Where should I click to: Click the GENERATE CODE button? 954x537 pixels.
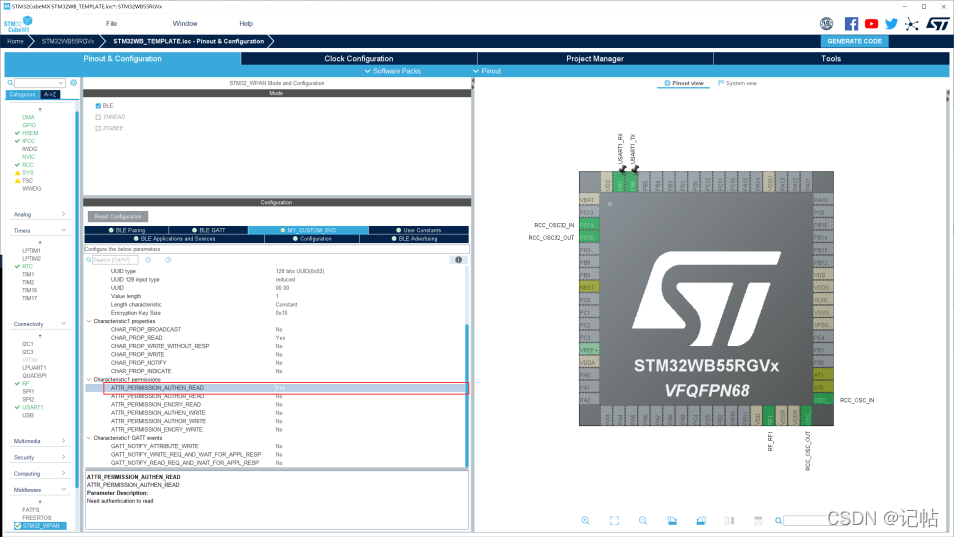click(x=854, y=41)
